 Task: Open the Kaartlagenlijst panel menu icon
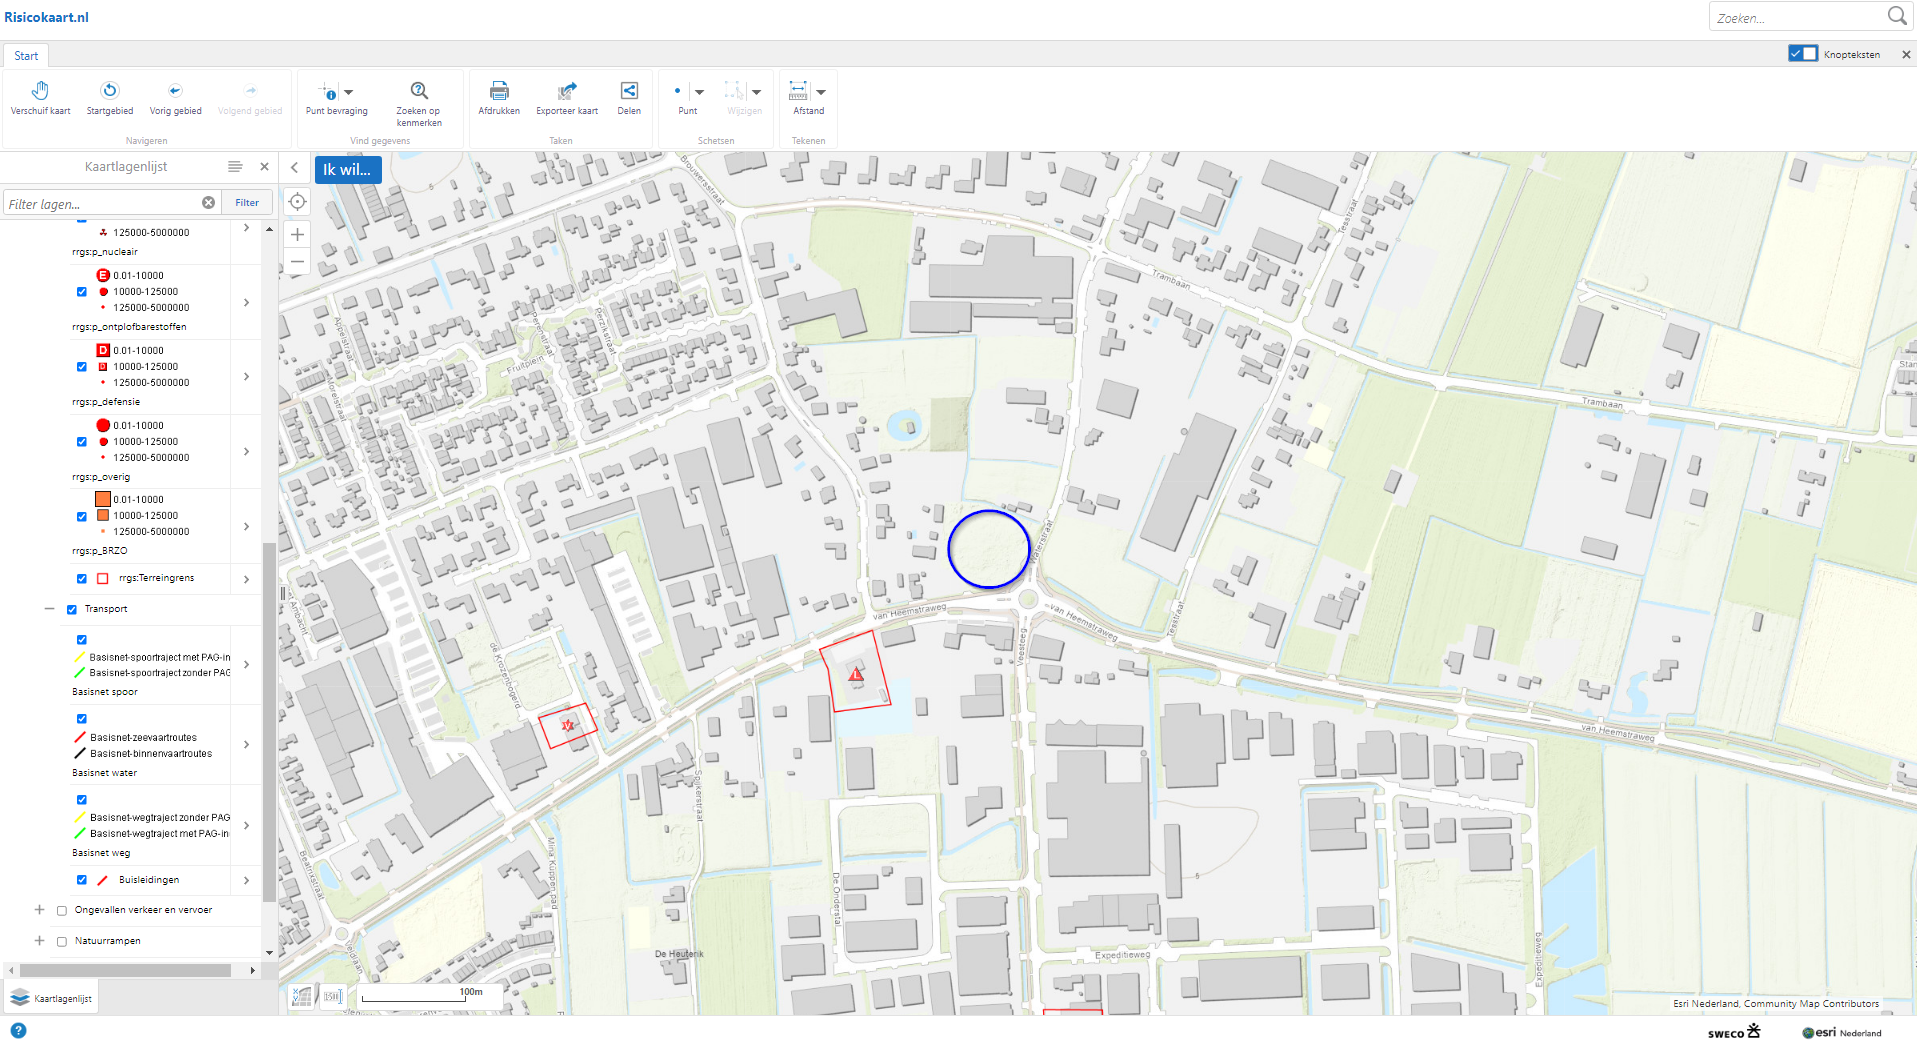[235, 167]
